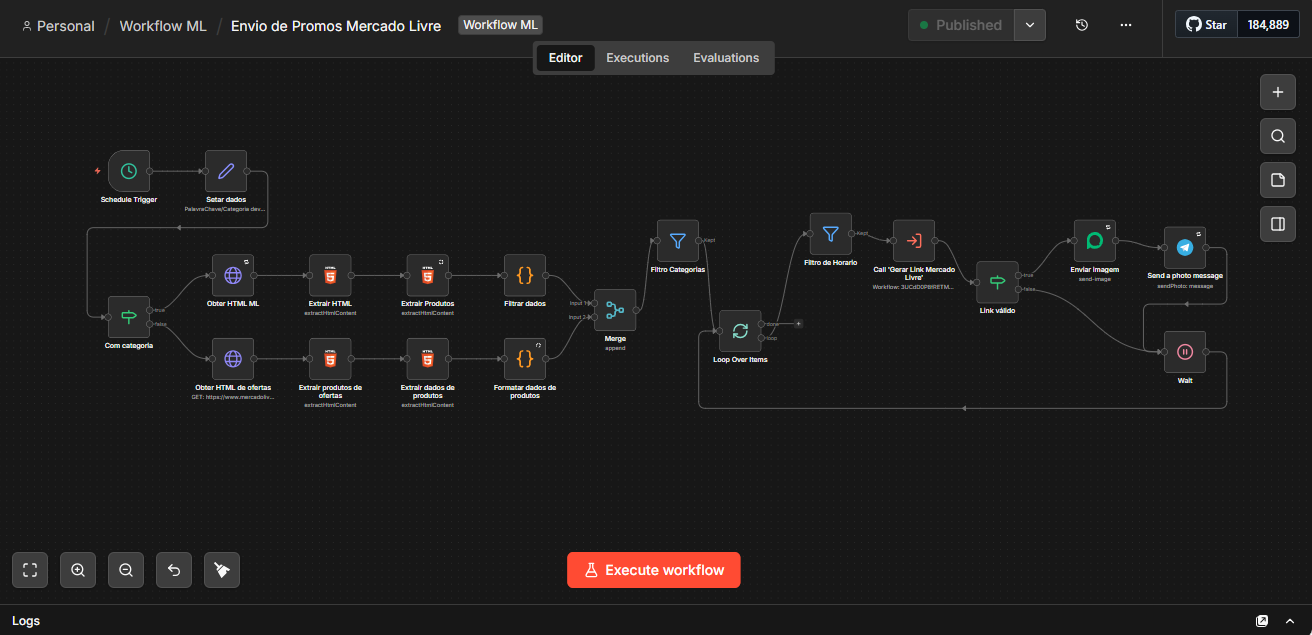Select the Wait node
The height and width of the screenshot is (635, 1312).
coord(1185,352)
